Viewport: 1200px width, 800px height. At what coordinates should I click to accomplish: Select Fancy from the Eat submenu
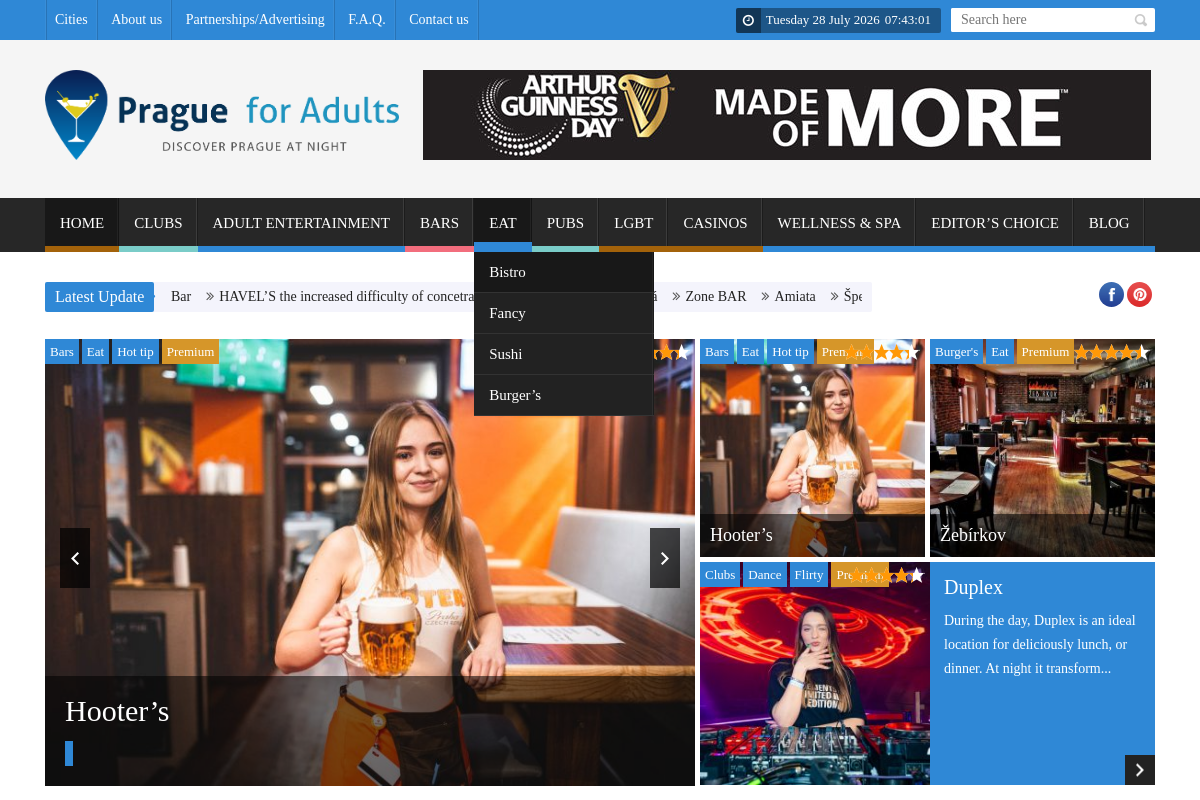click(x=564, y=313)
